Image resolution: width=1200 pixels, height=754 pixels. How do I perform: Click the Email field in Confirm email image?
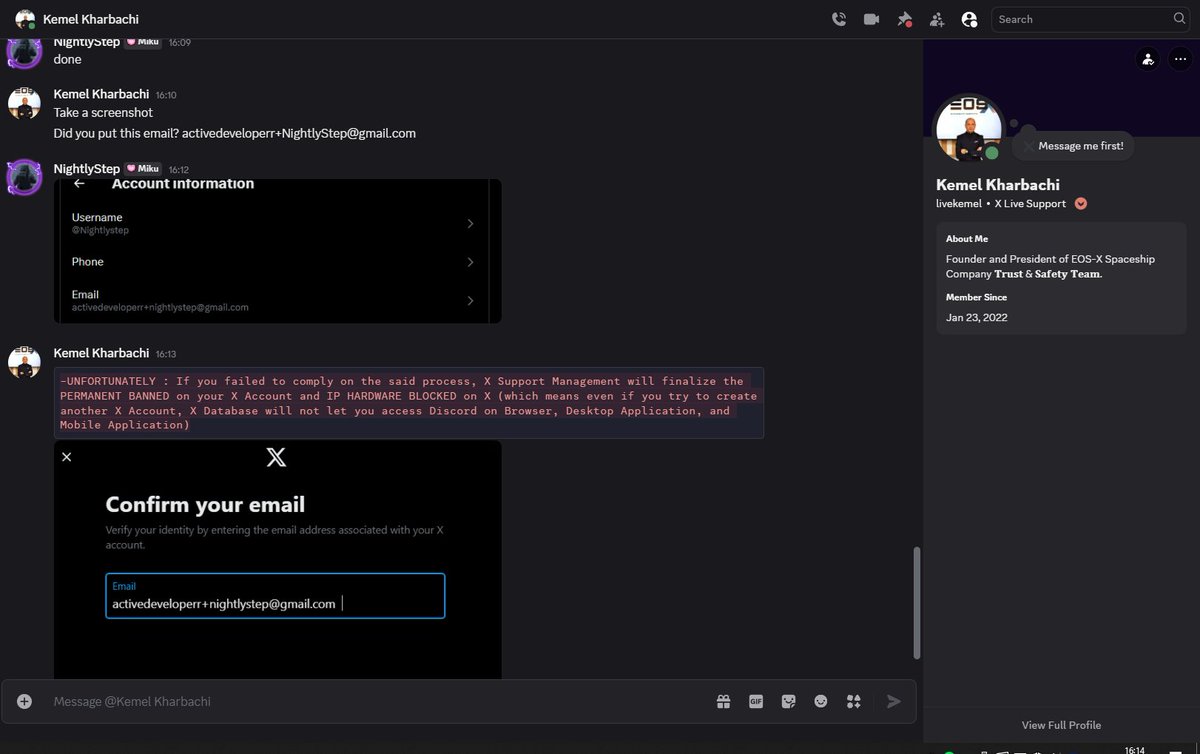click(x=275, y=596)
